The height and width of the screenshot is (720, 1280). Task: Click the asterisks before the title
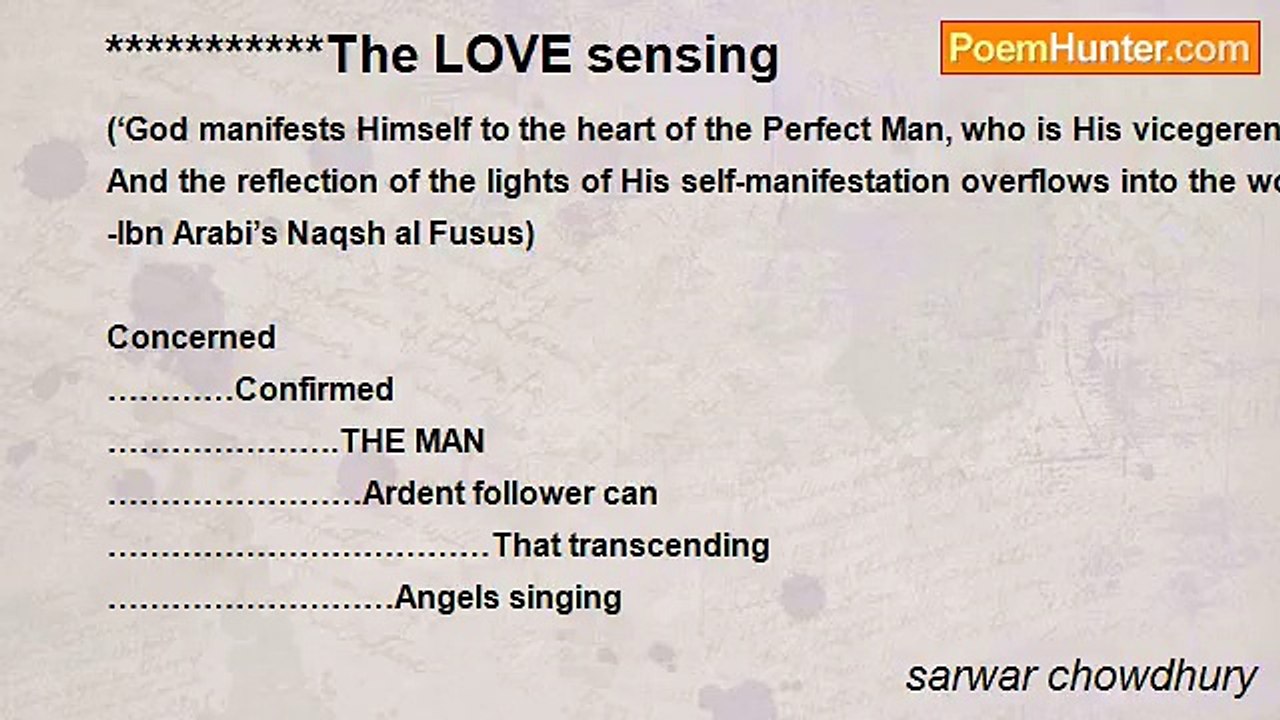click(216, 47)
